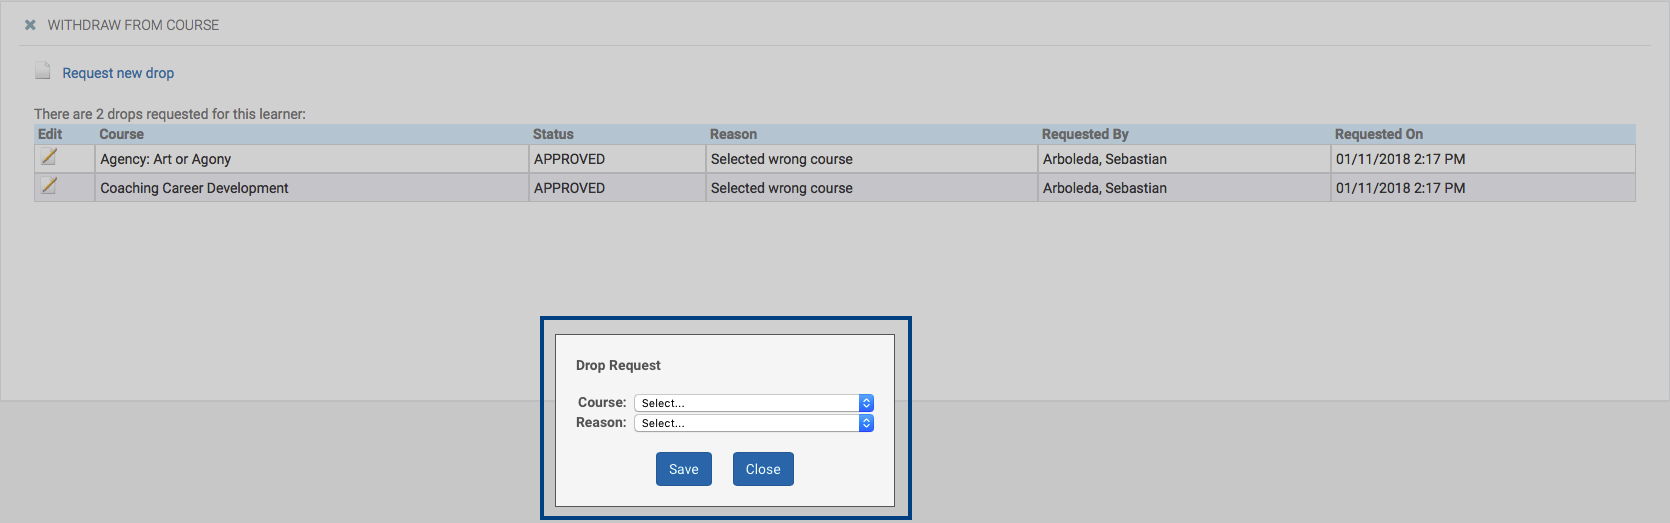Select the Coaching Career Development course cell
The image size is (1670, 523).
pos(194,188)
